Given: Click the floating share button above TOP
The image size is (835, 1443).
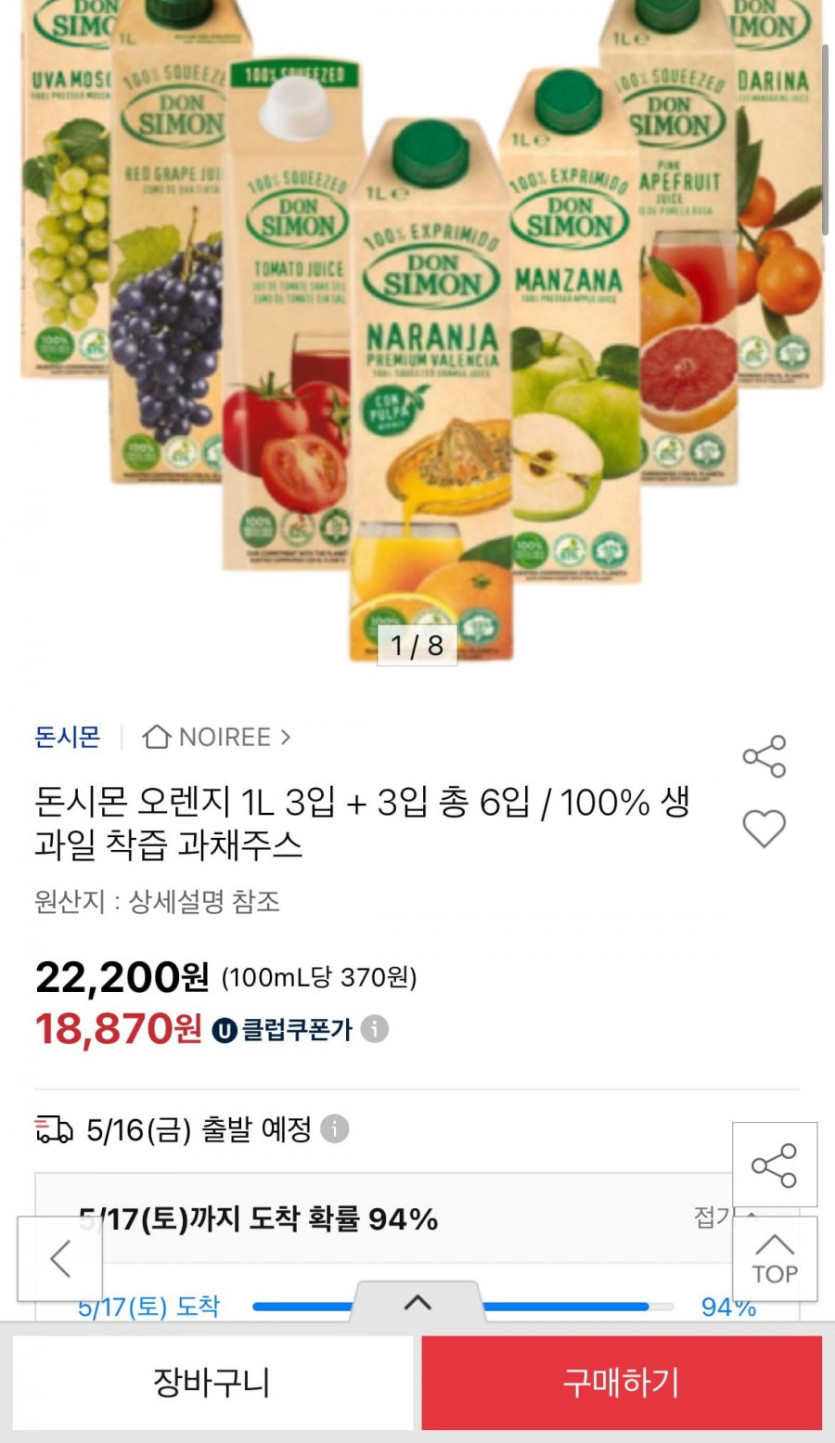Looking at the screenshot, I should coord(774,1165).
